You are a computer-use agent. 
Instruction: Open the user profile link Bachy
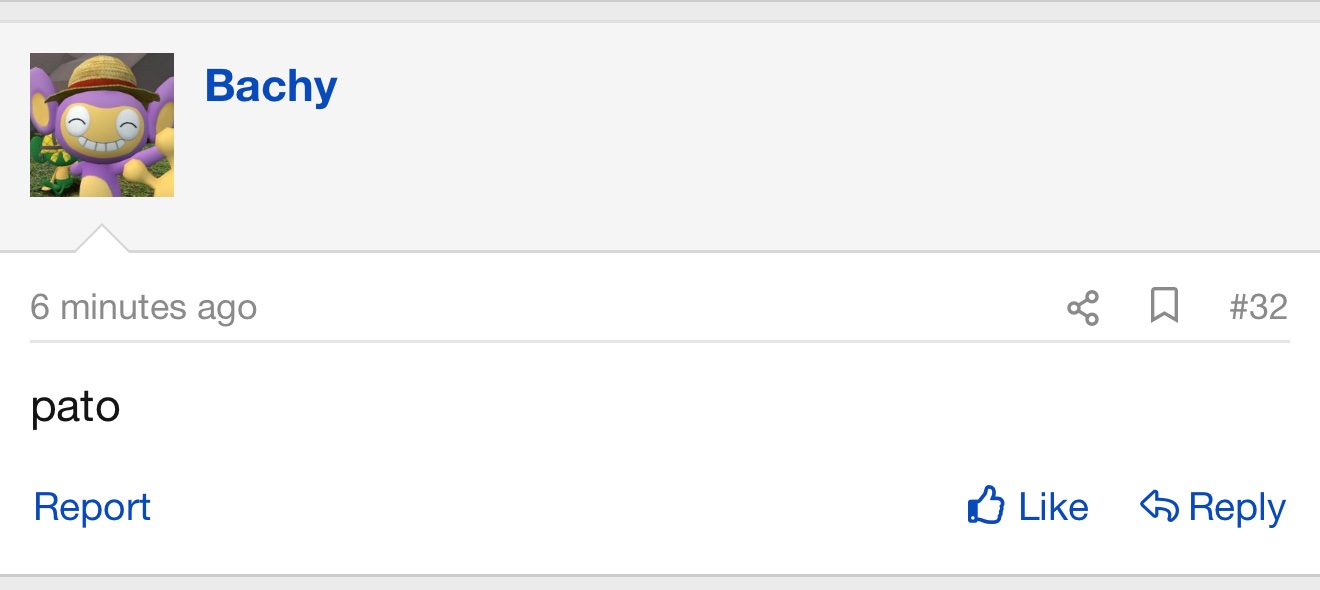click(271, 87)
